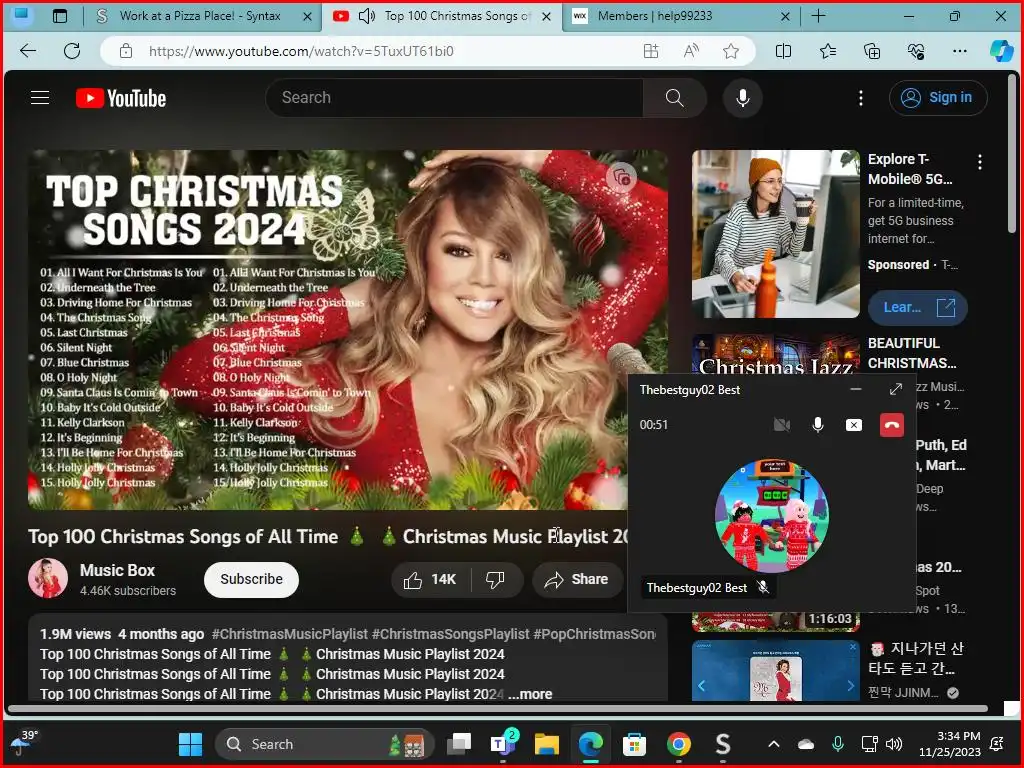
Task: Expand the Thebestguy02 Best call window
Action: [x=896, y=389]
